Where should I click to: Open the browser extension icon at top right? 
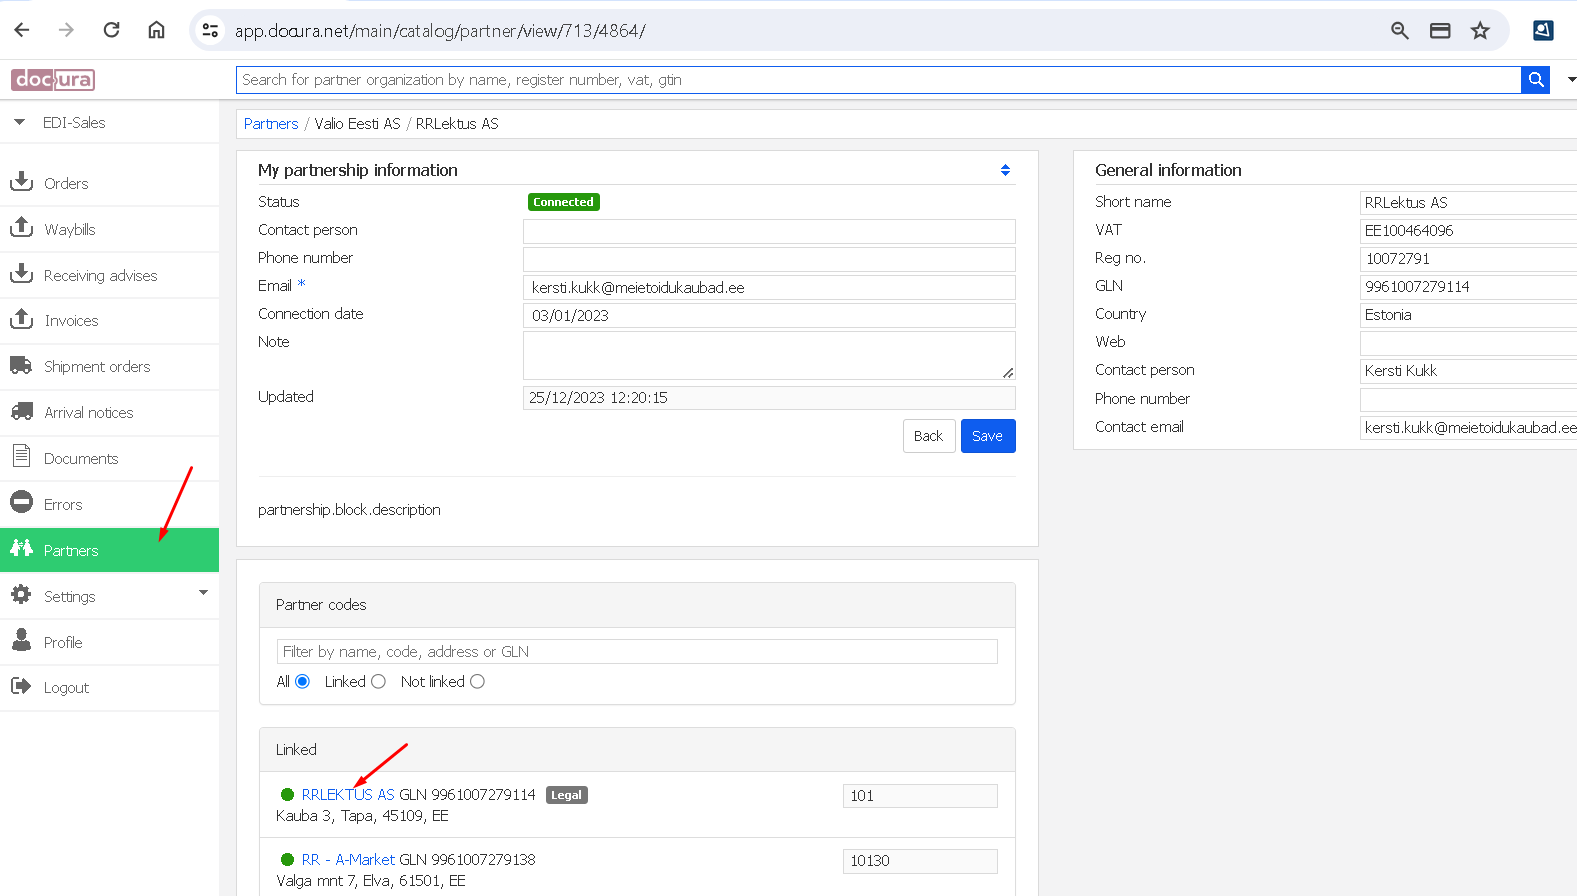[x=1543, y=31]
